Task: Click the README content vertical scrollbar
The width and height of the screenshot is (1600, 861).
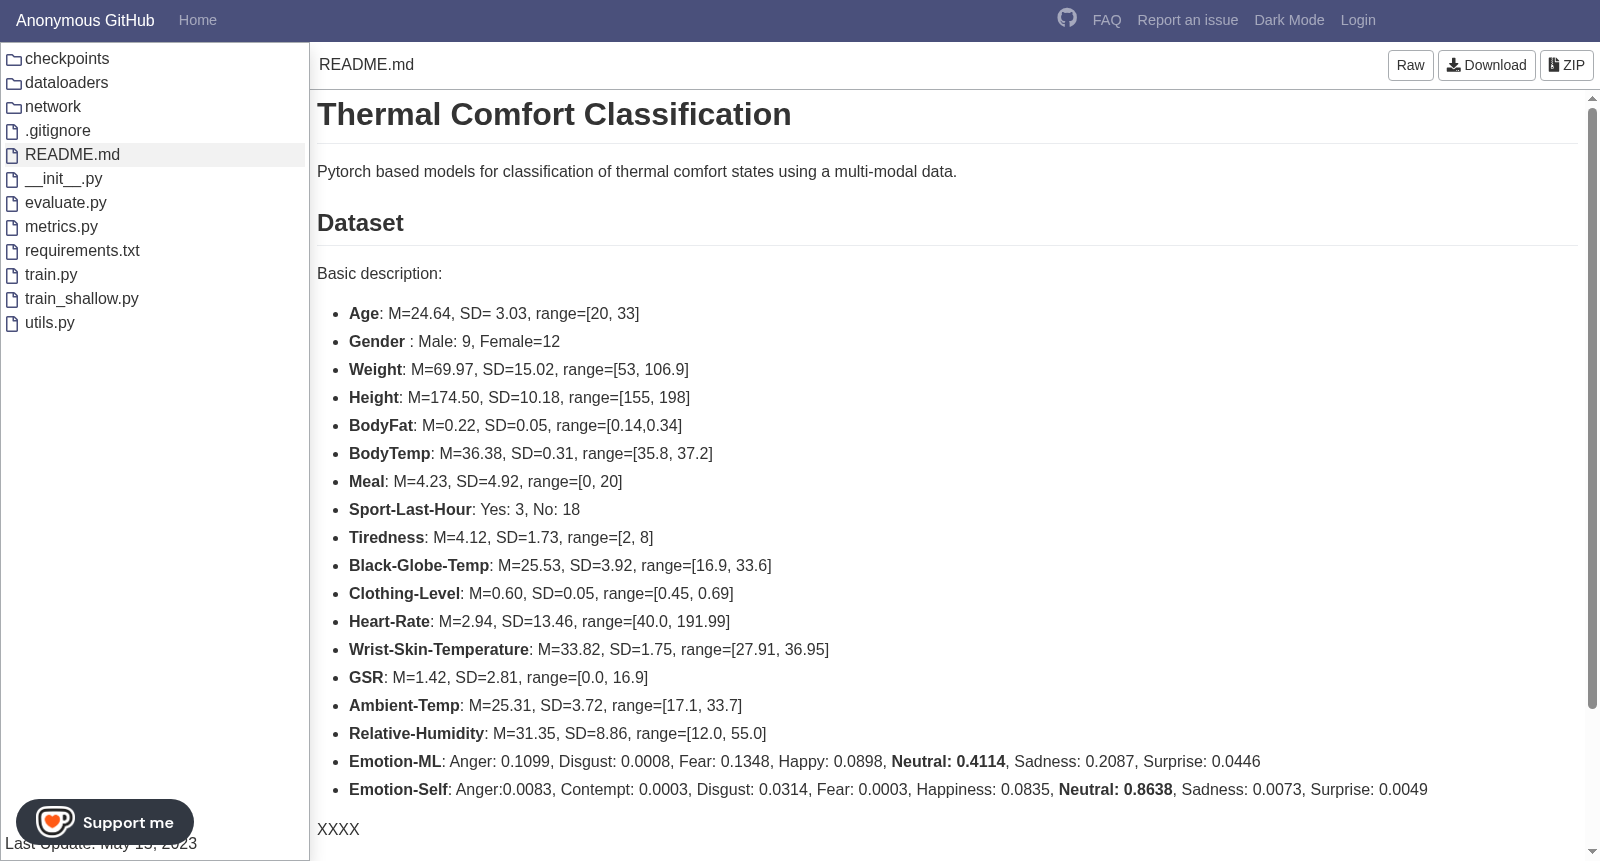Action: [x=1592, y=408]
